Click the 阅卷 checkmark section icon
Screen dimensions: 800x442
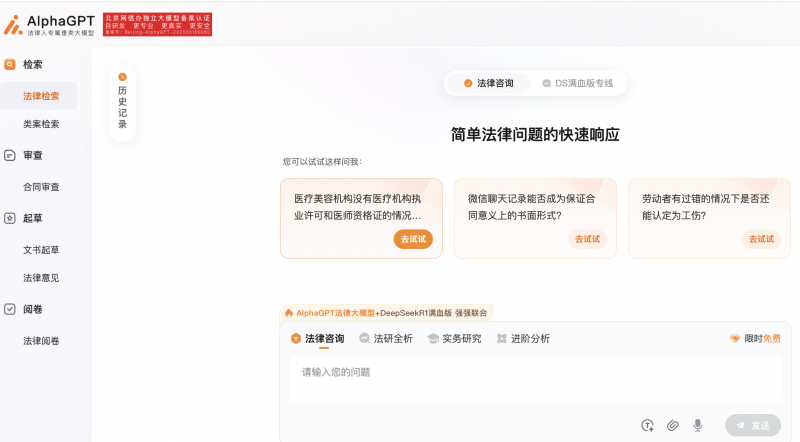click(x=10, y=310)
